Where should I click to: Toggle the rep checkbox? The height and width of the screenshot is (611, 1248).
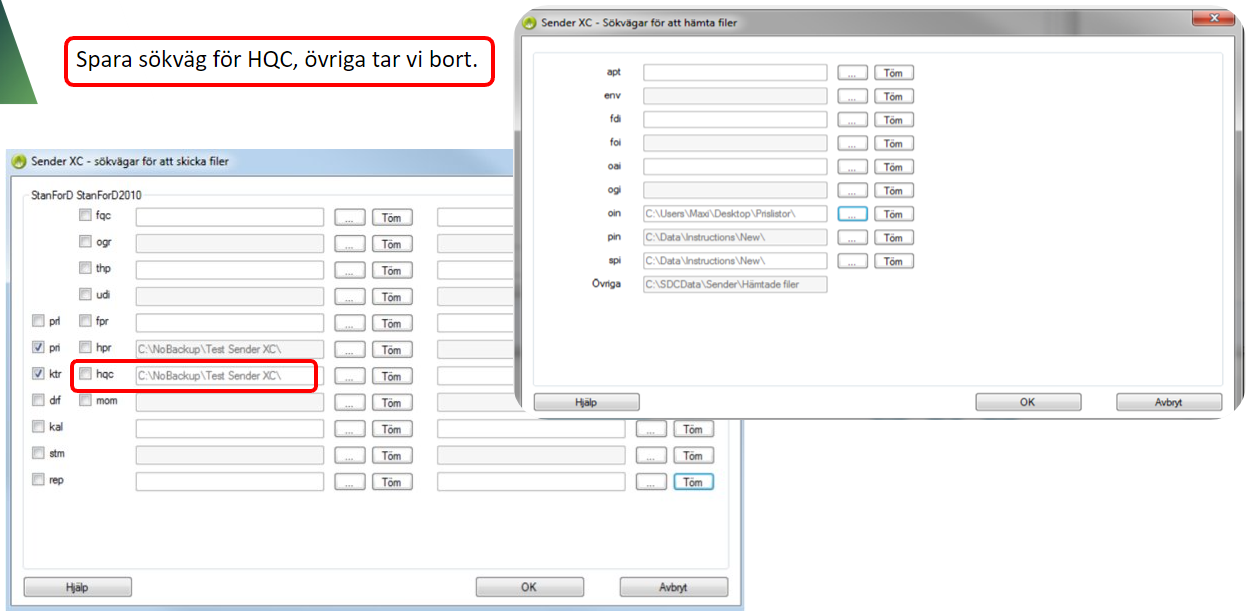coord(38,480)
